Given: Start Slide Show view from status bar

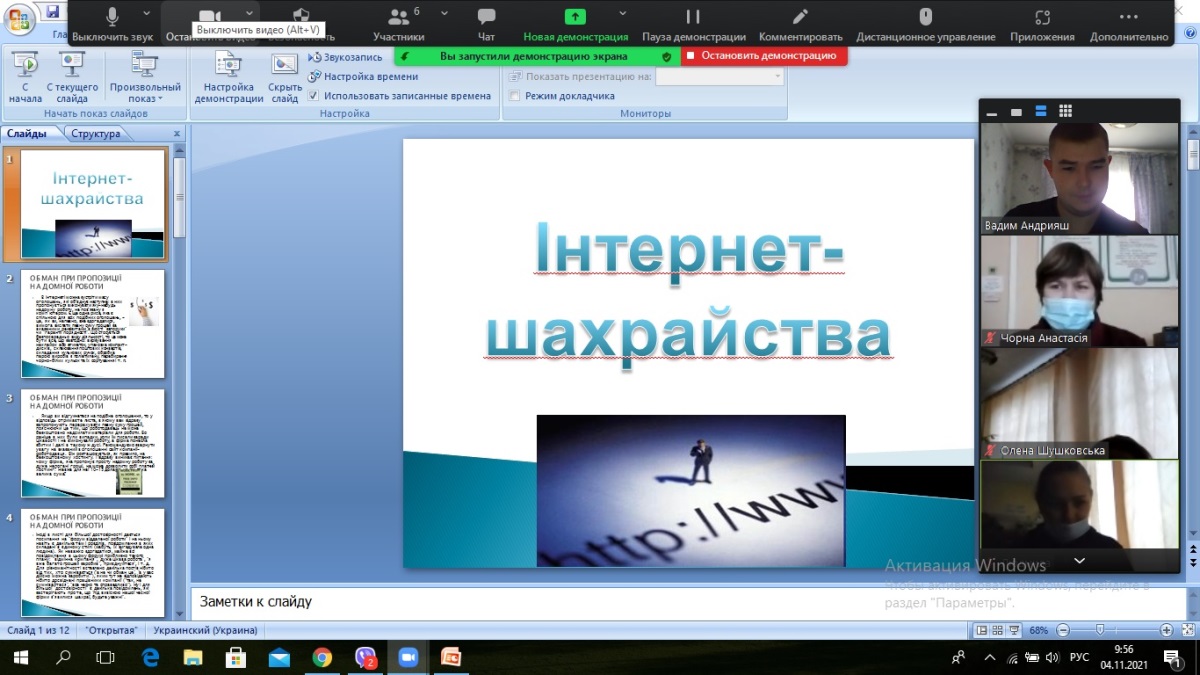Looking at the screenshot, I should (x=1015, y=630).
